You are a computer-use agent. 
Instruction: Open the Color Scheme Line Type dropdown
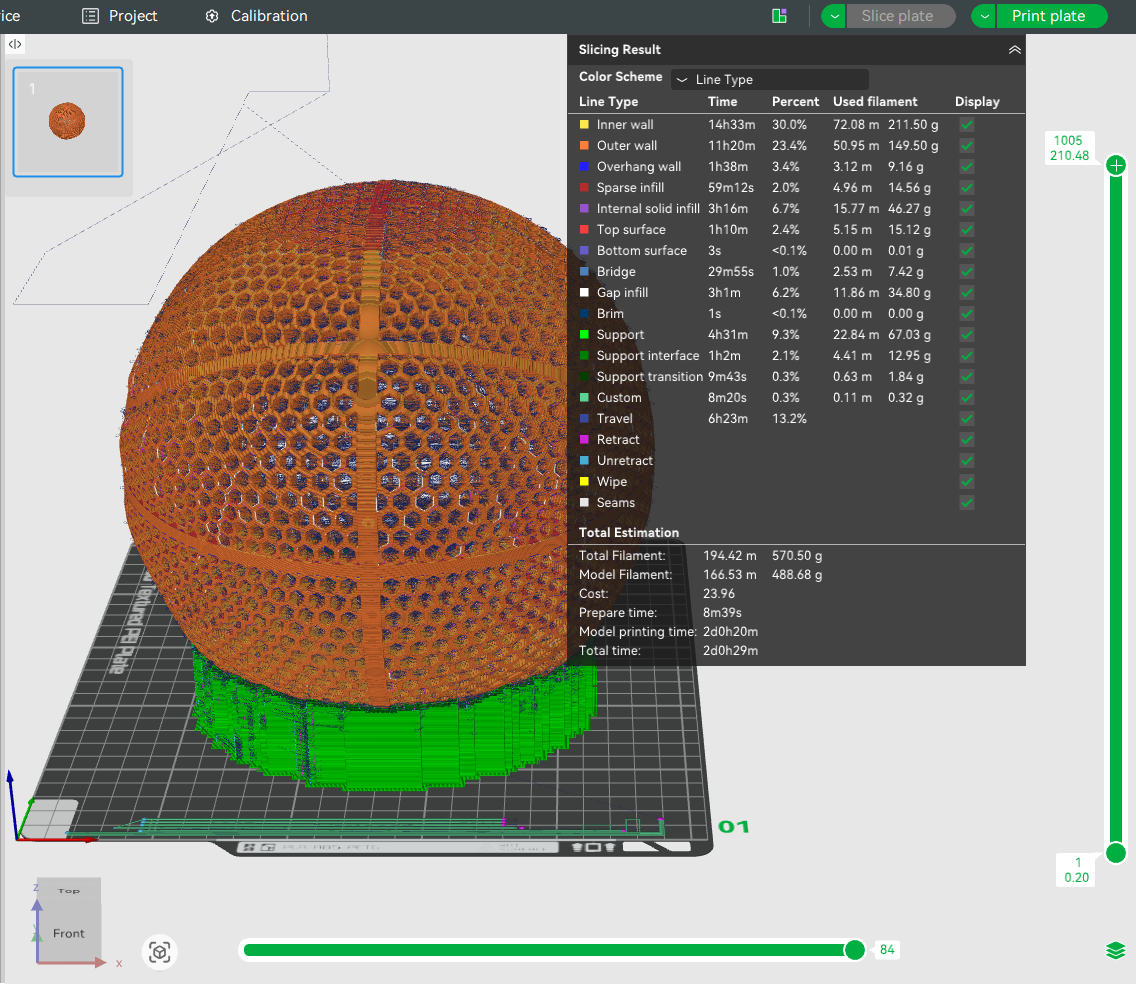point(769,79)
